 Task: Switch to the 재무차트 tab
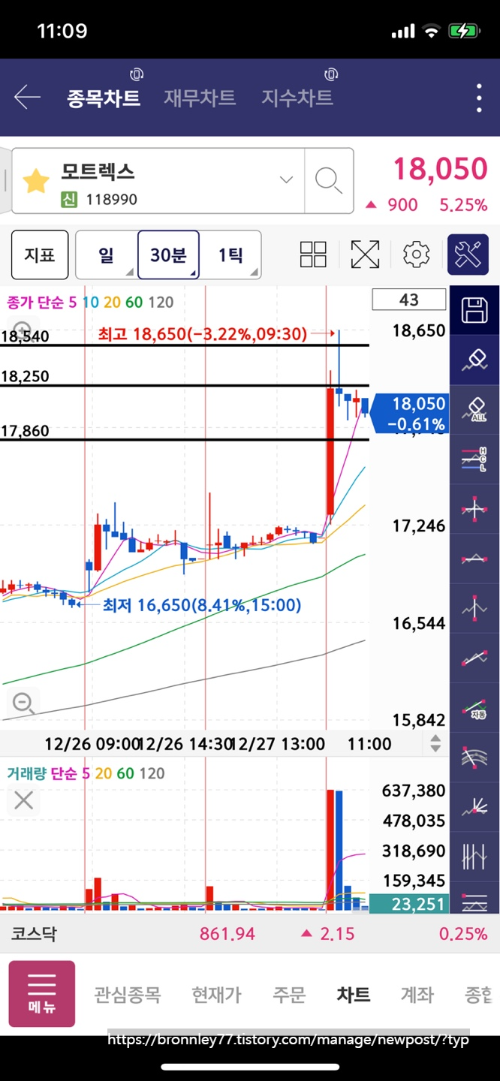pos(199,98)
